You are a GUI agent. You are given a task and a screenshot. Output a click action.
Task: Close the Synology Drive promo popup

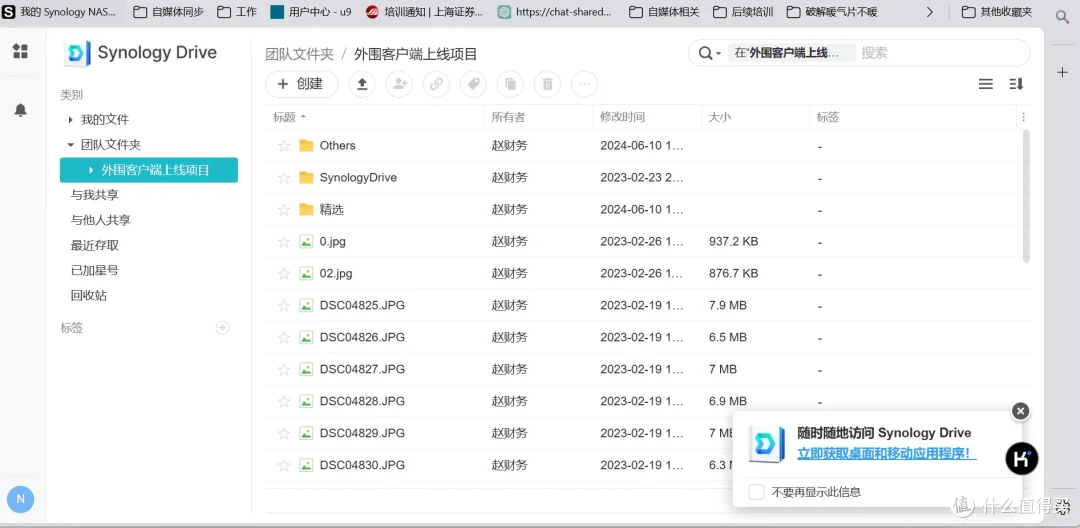[x=1021, y=411]
